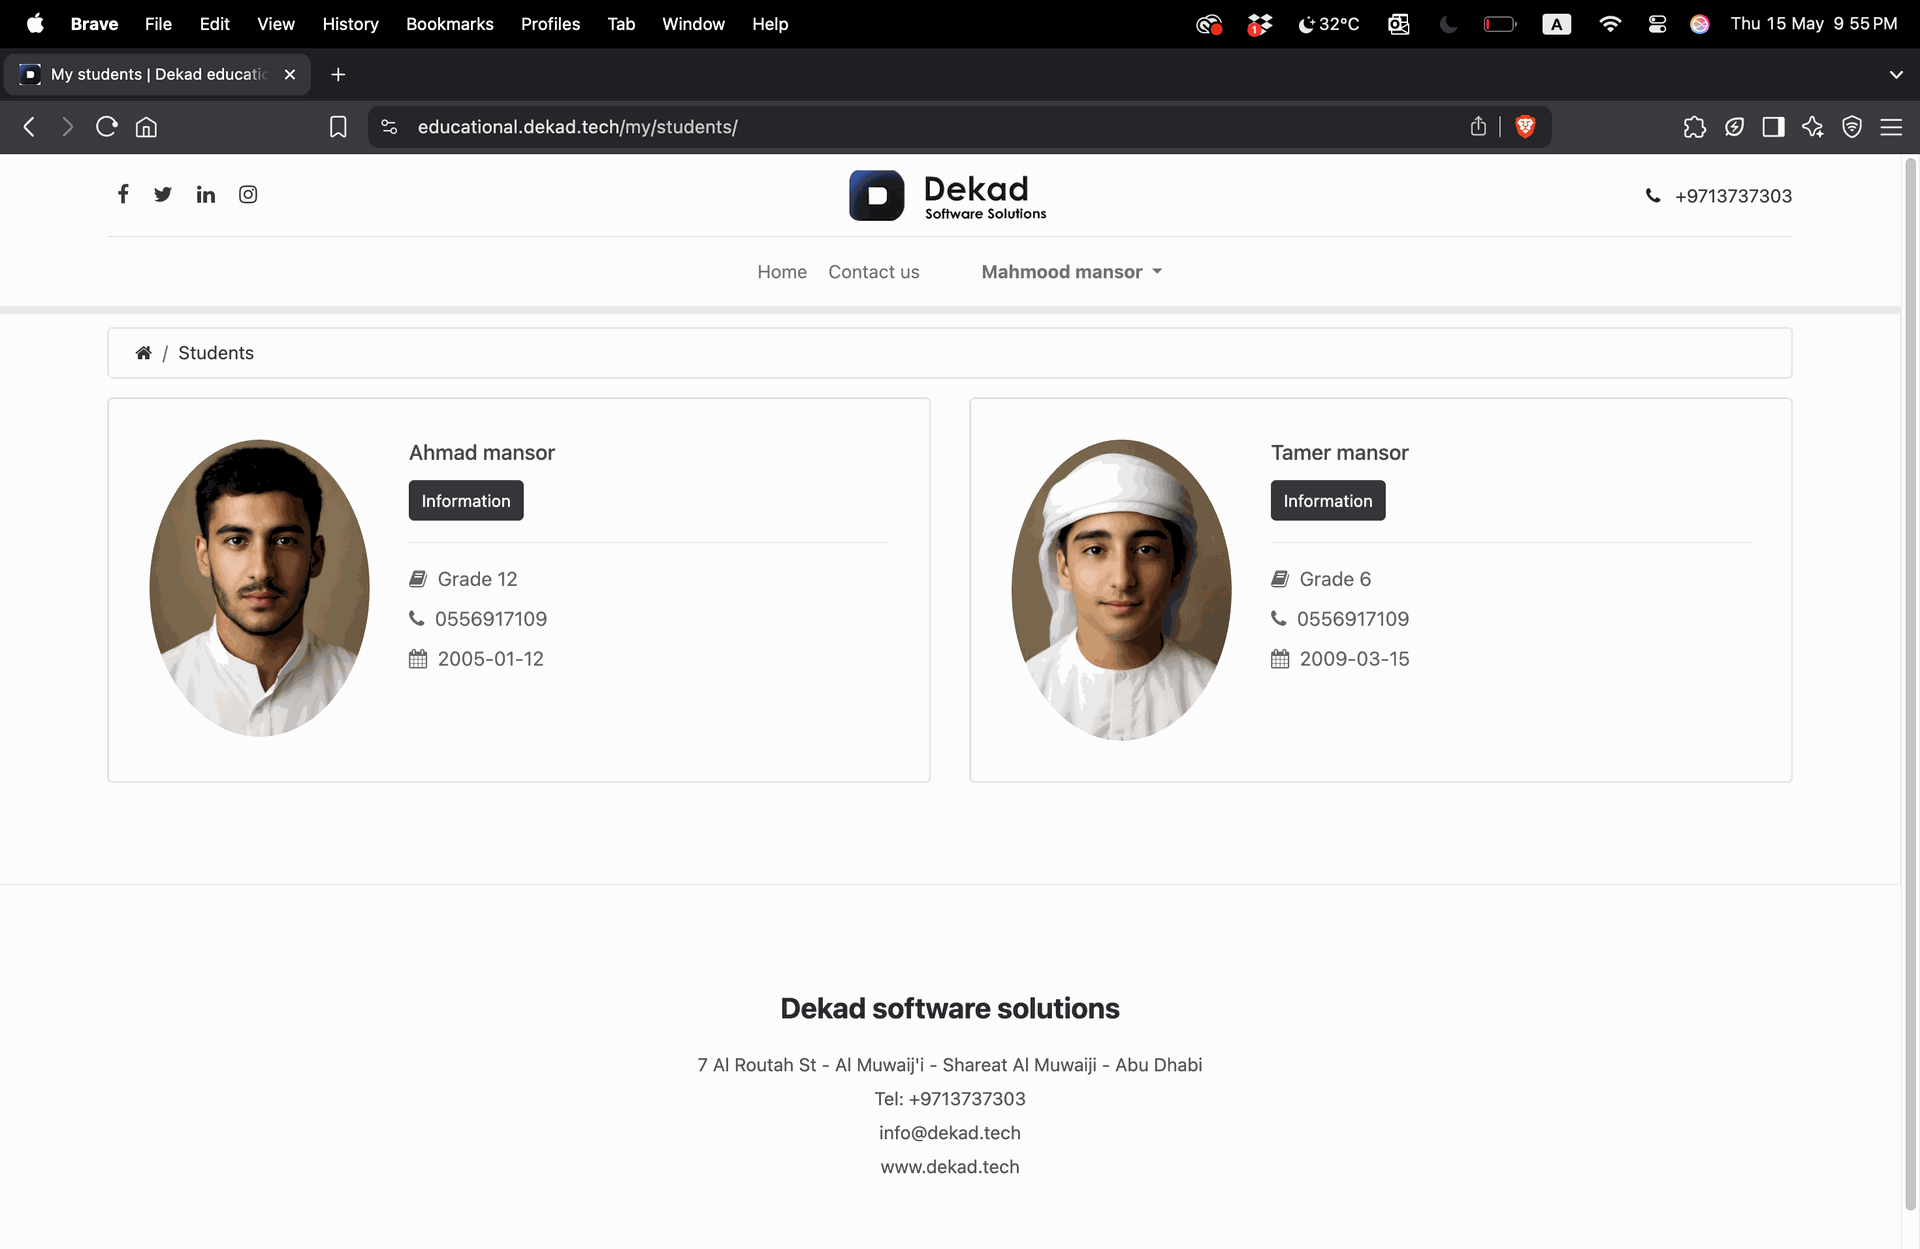
Task: Click the address bar URL field
Action: pos(900,127)
